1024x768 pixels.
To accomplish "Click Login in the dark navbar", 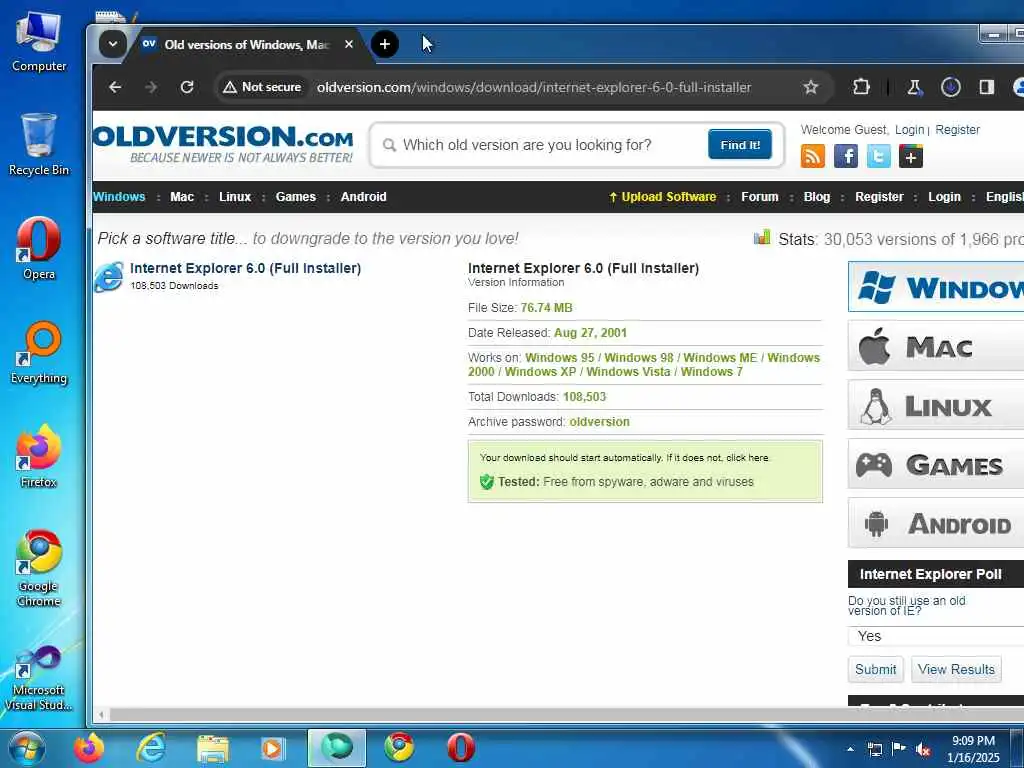I will click(944, 197).
